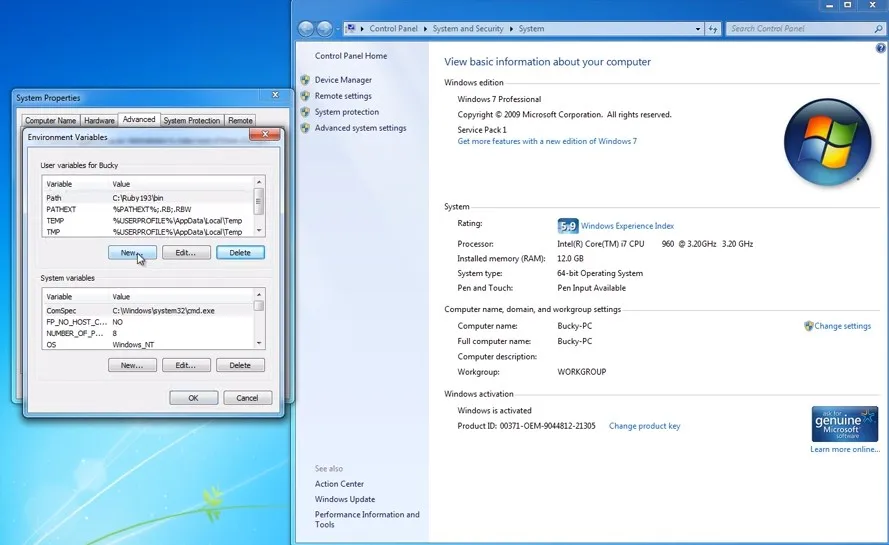Select the Path user variable row
Viewport: 889px width, 545px height.
coord(148,198)
